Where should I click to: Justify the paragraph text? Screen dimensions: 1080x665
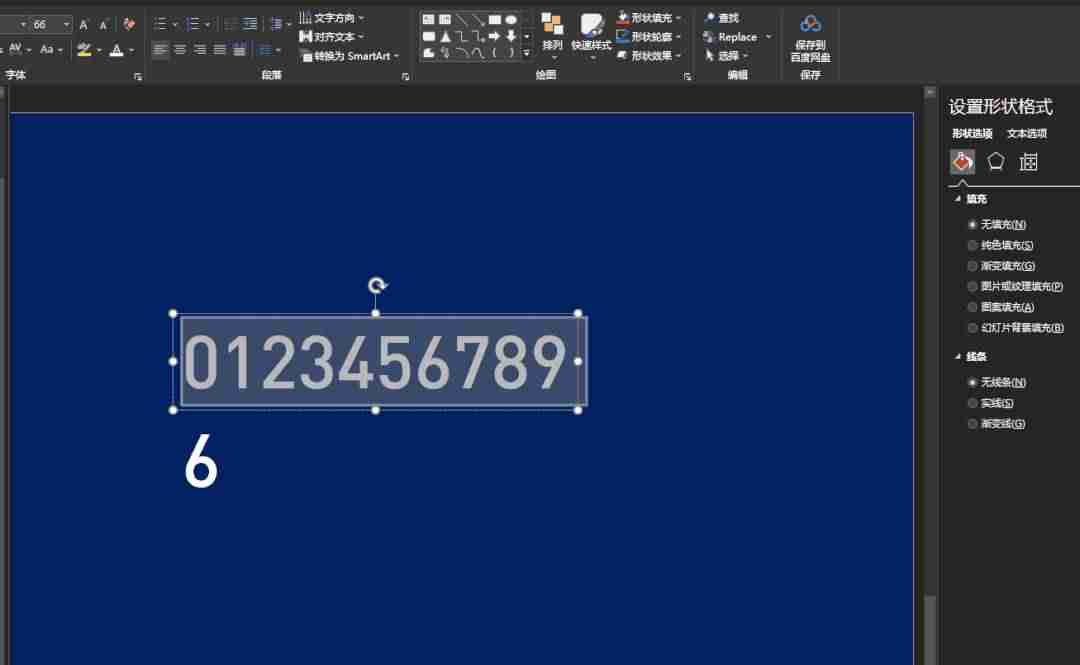coord(220,50)
